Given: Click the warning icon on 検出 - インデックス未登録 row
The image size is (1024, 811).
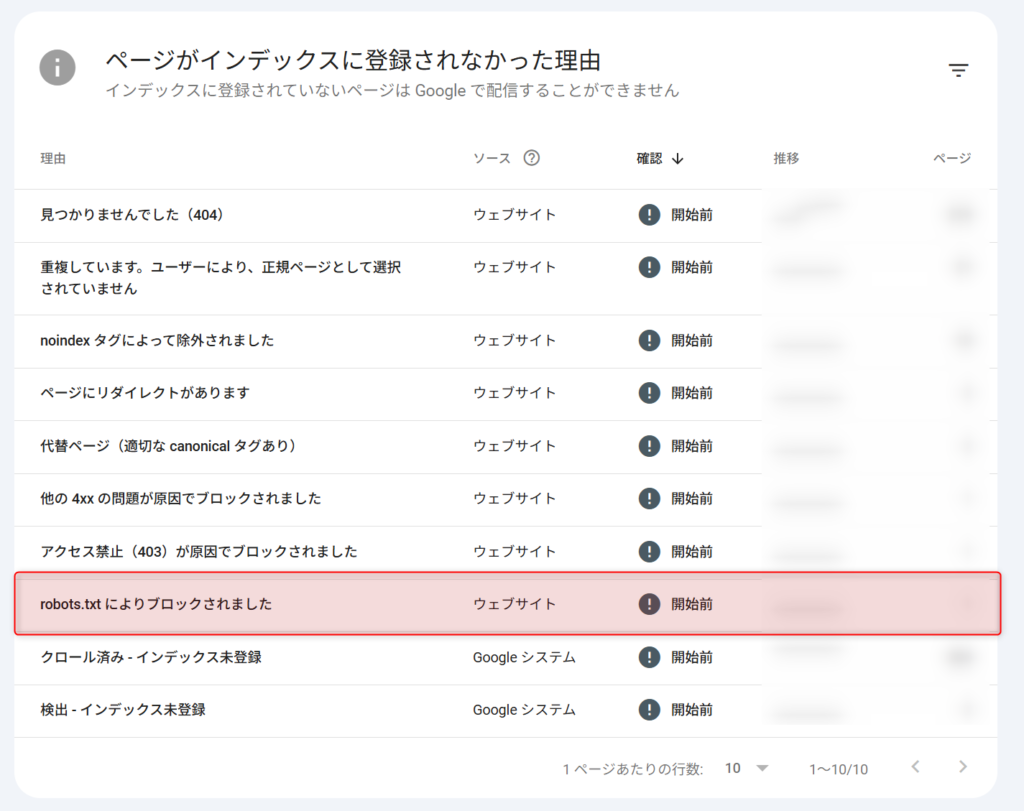Looking at the screenshot, I should [x=649, y=709].
